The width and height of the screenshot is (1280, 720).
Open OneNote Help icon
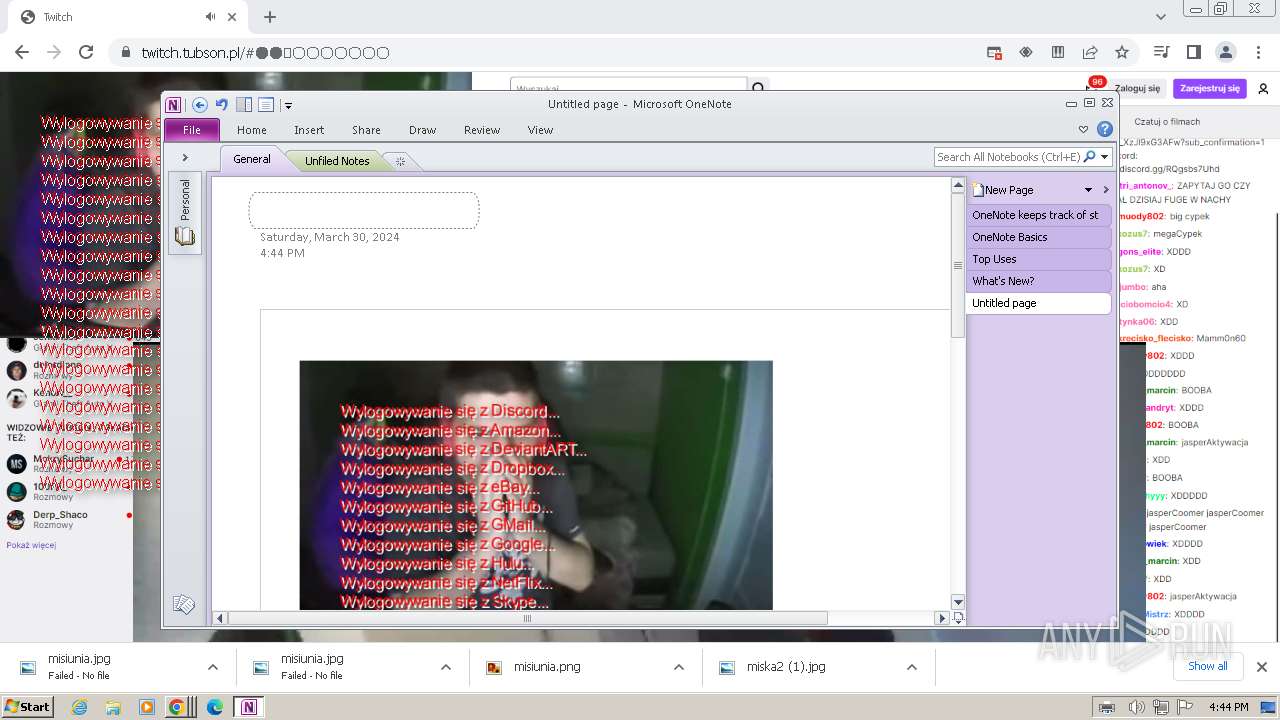(1105, 129)
